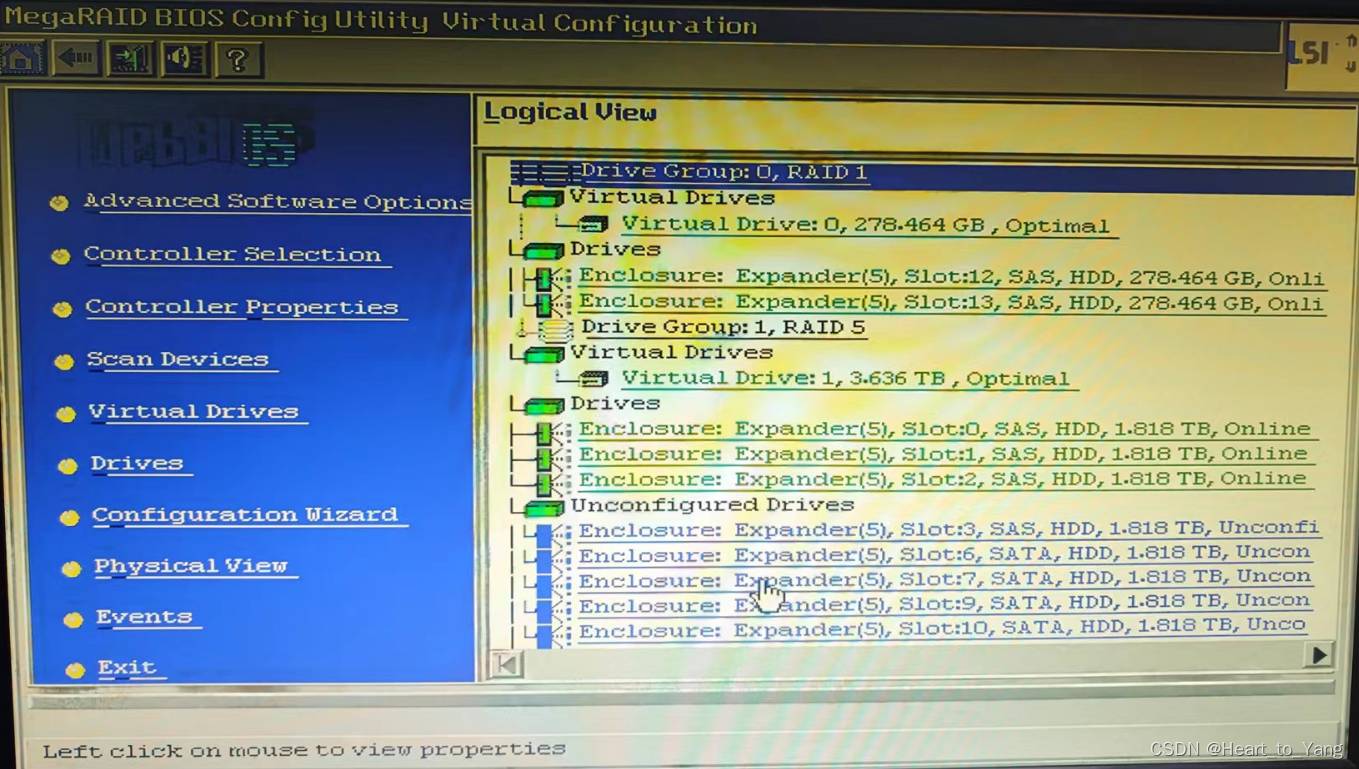The image size is (1359, 769).
Task: Click the Logical View heading
Action: pyautogui.click(x=571, y=112)
